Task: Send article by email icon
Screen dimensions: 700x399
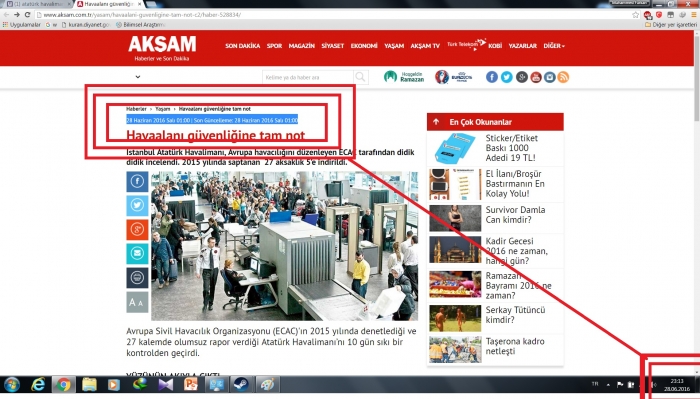Action: tap(137, 254)
